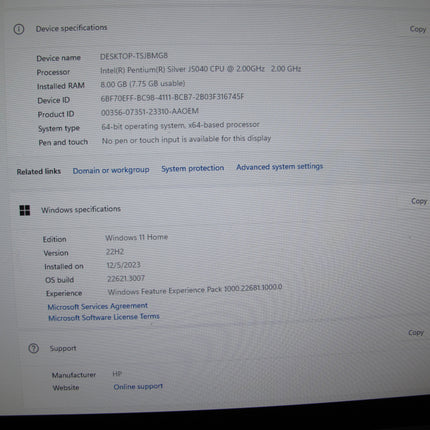Select the Windows Feature Experience Pack value

point(195,289)
